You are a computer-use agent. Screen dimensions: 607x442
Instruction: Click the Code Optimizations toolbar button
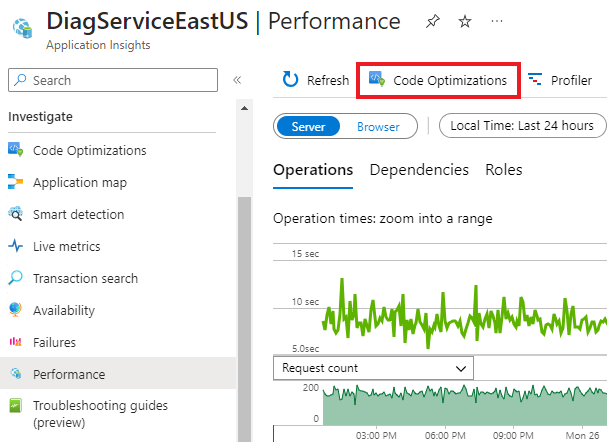438,80
